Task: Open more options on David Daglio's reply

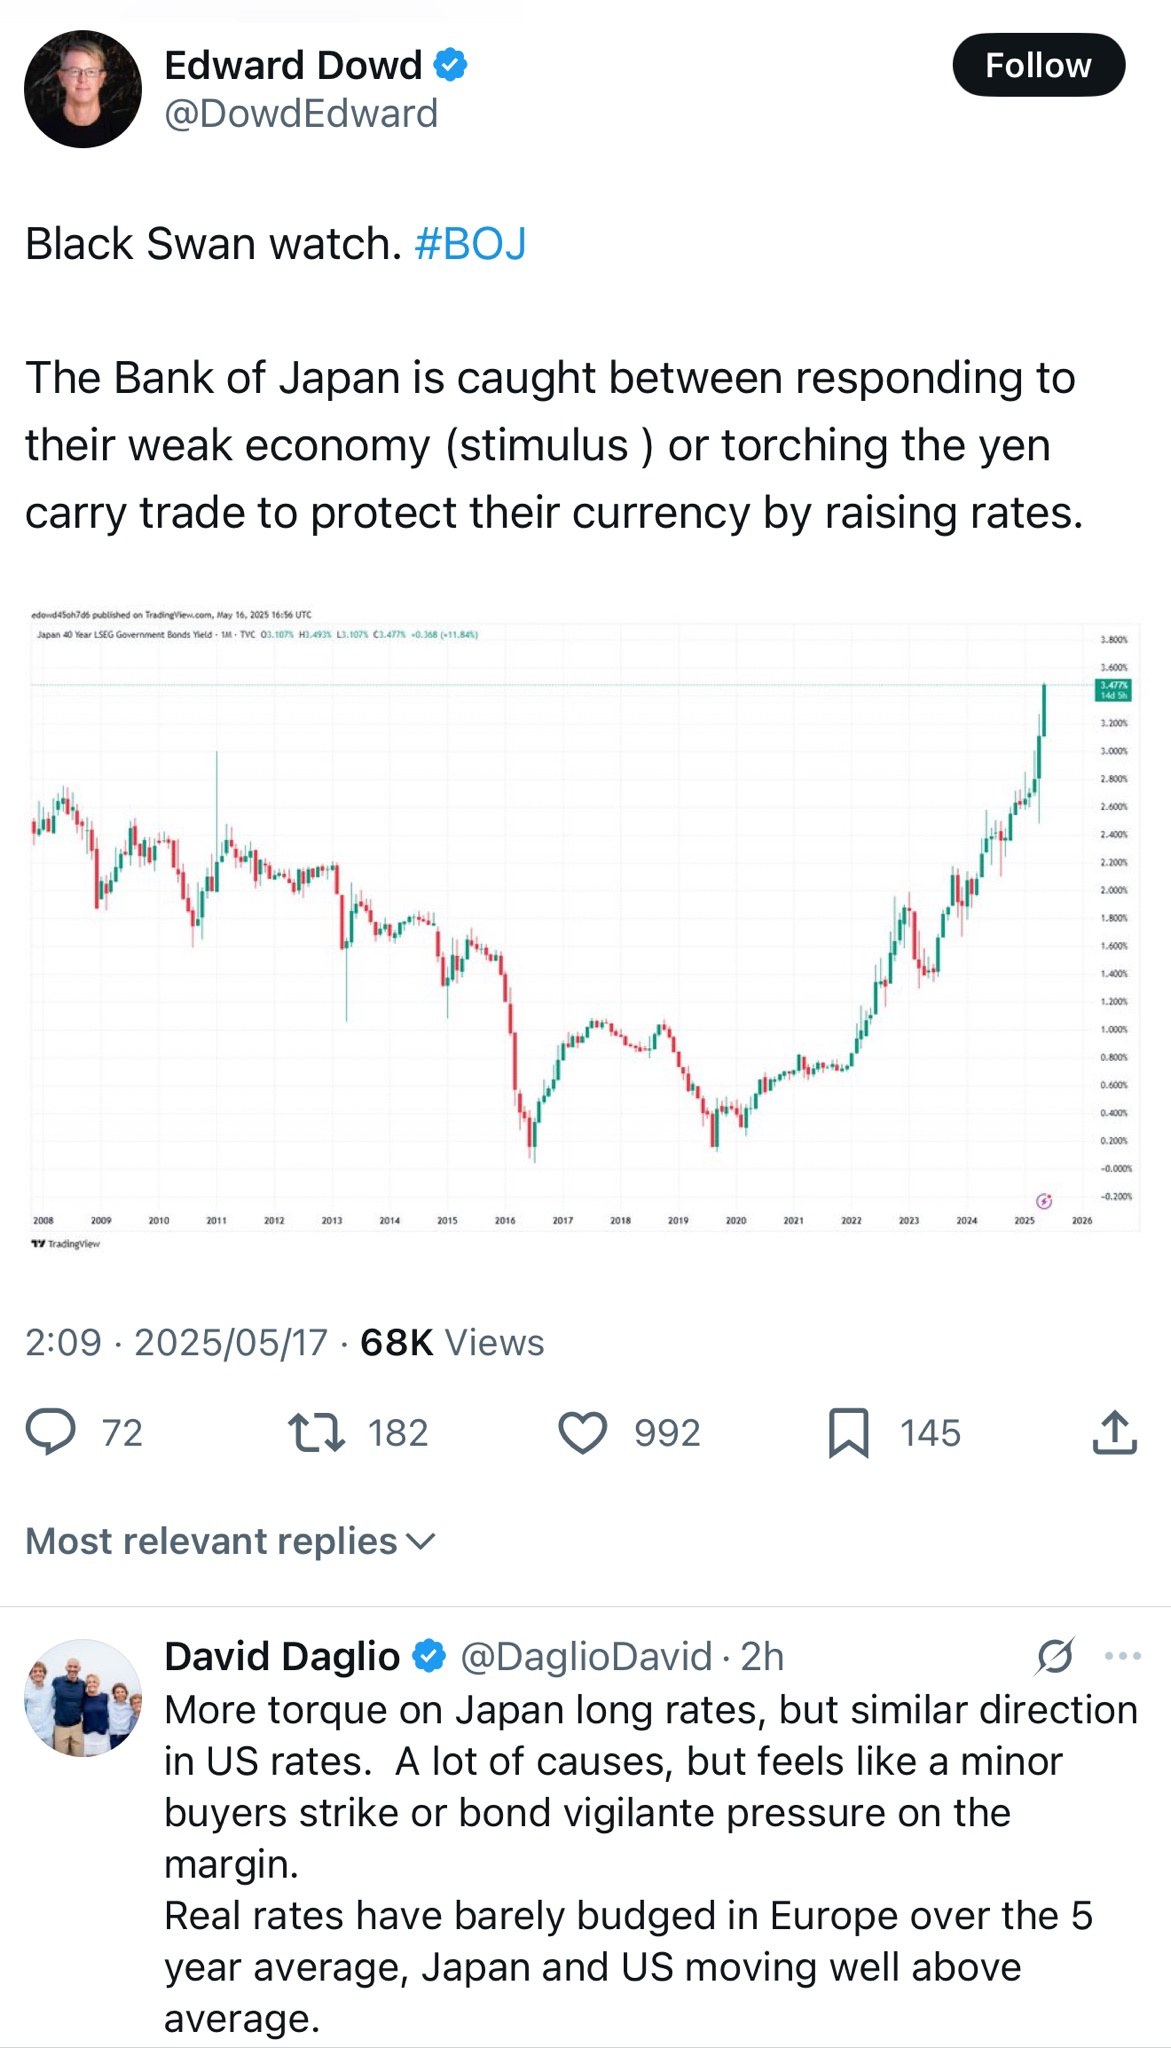Action: [x=1122, y=1656]
